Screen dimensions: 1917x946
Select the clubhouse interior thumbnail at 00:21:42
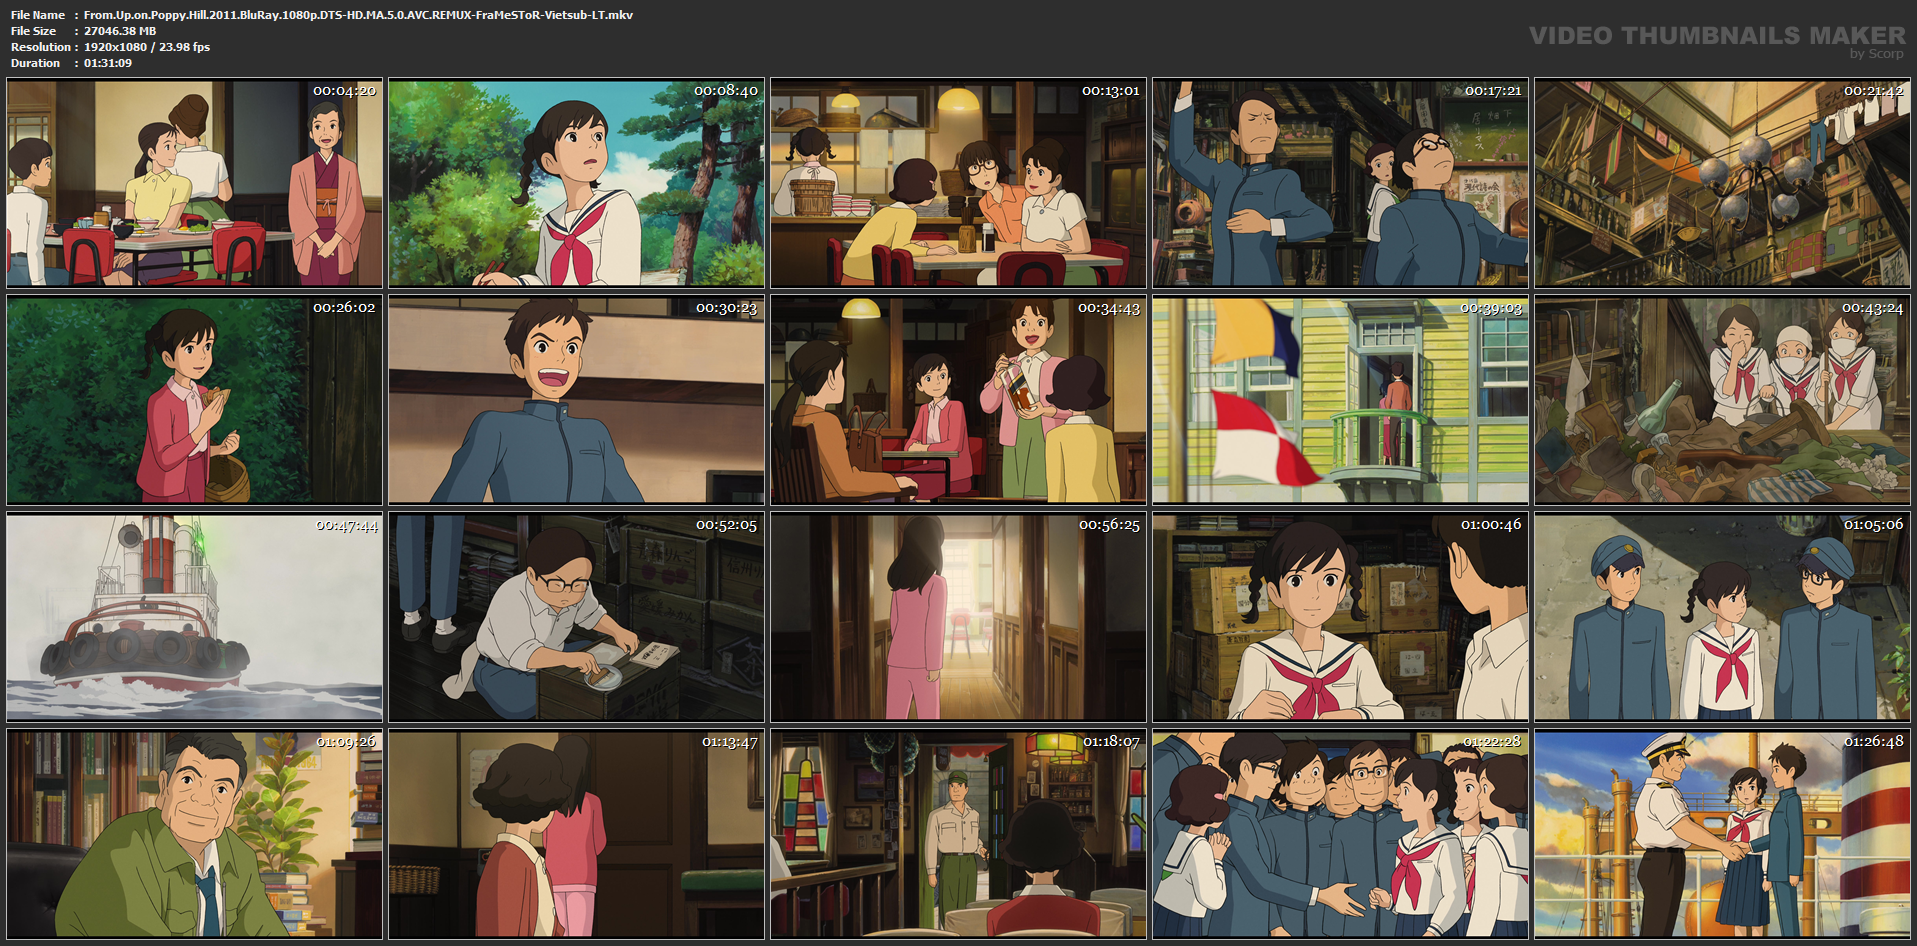tap(1723, 183)
